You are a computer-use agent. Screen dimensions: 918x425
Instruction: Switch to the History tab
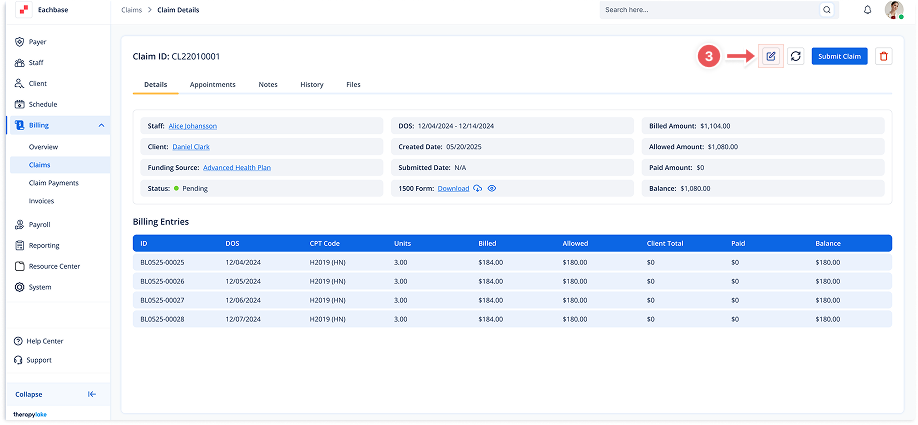tap(311, 85)
